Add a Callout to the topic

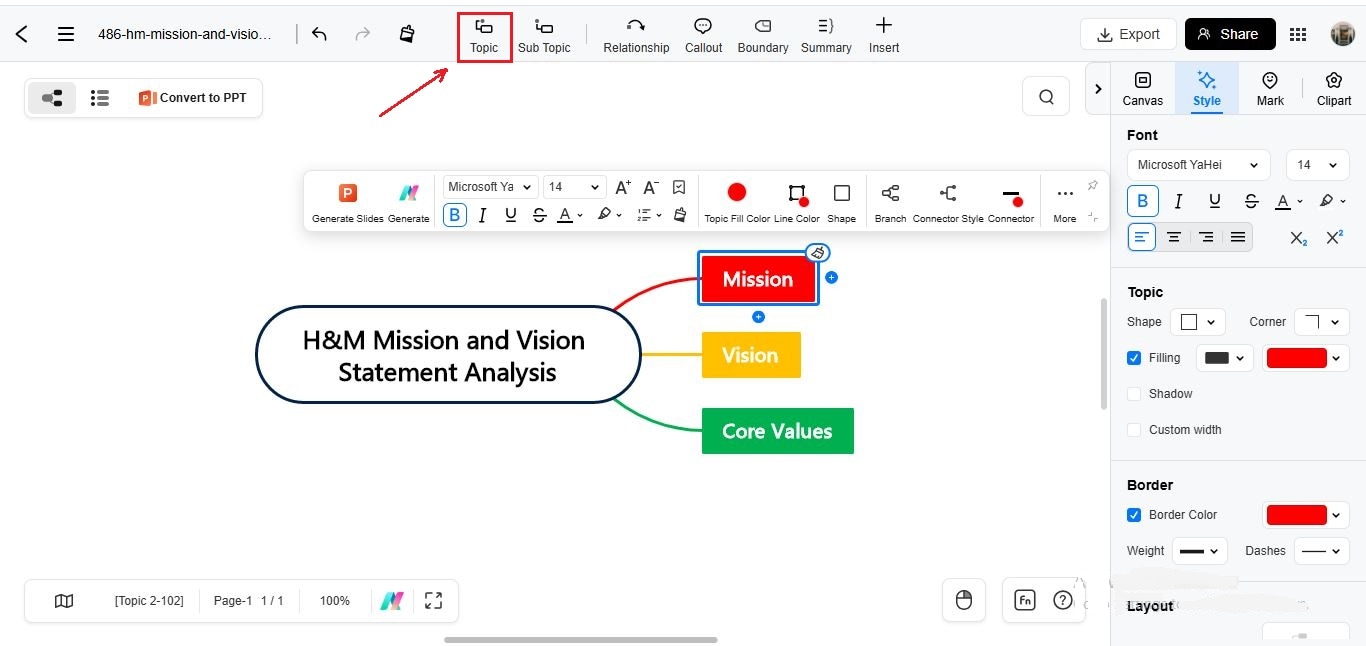point(703,36)
